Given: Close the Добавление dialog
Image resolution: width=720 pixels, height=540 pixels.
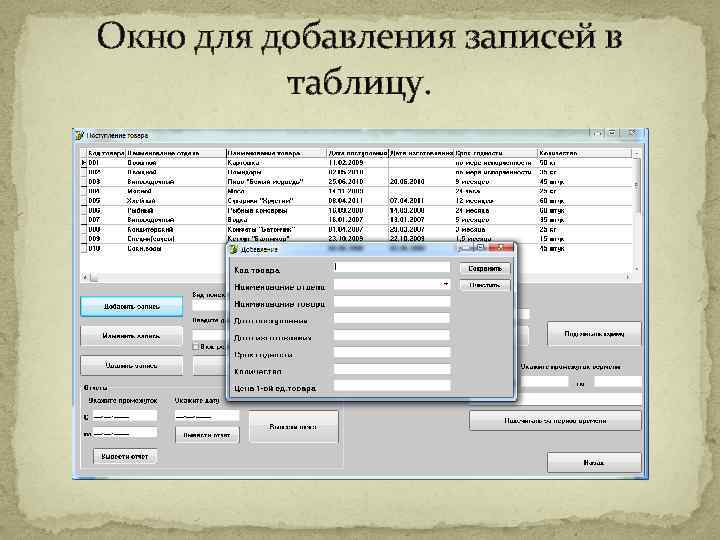Looking at the screenshot, I should pyautogui.click(x=500, y=248).
